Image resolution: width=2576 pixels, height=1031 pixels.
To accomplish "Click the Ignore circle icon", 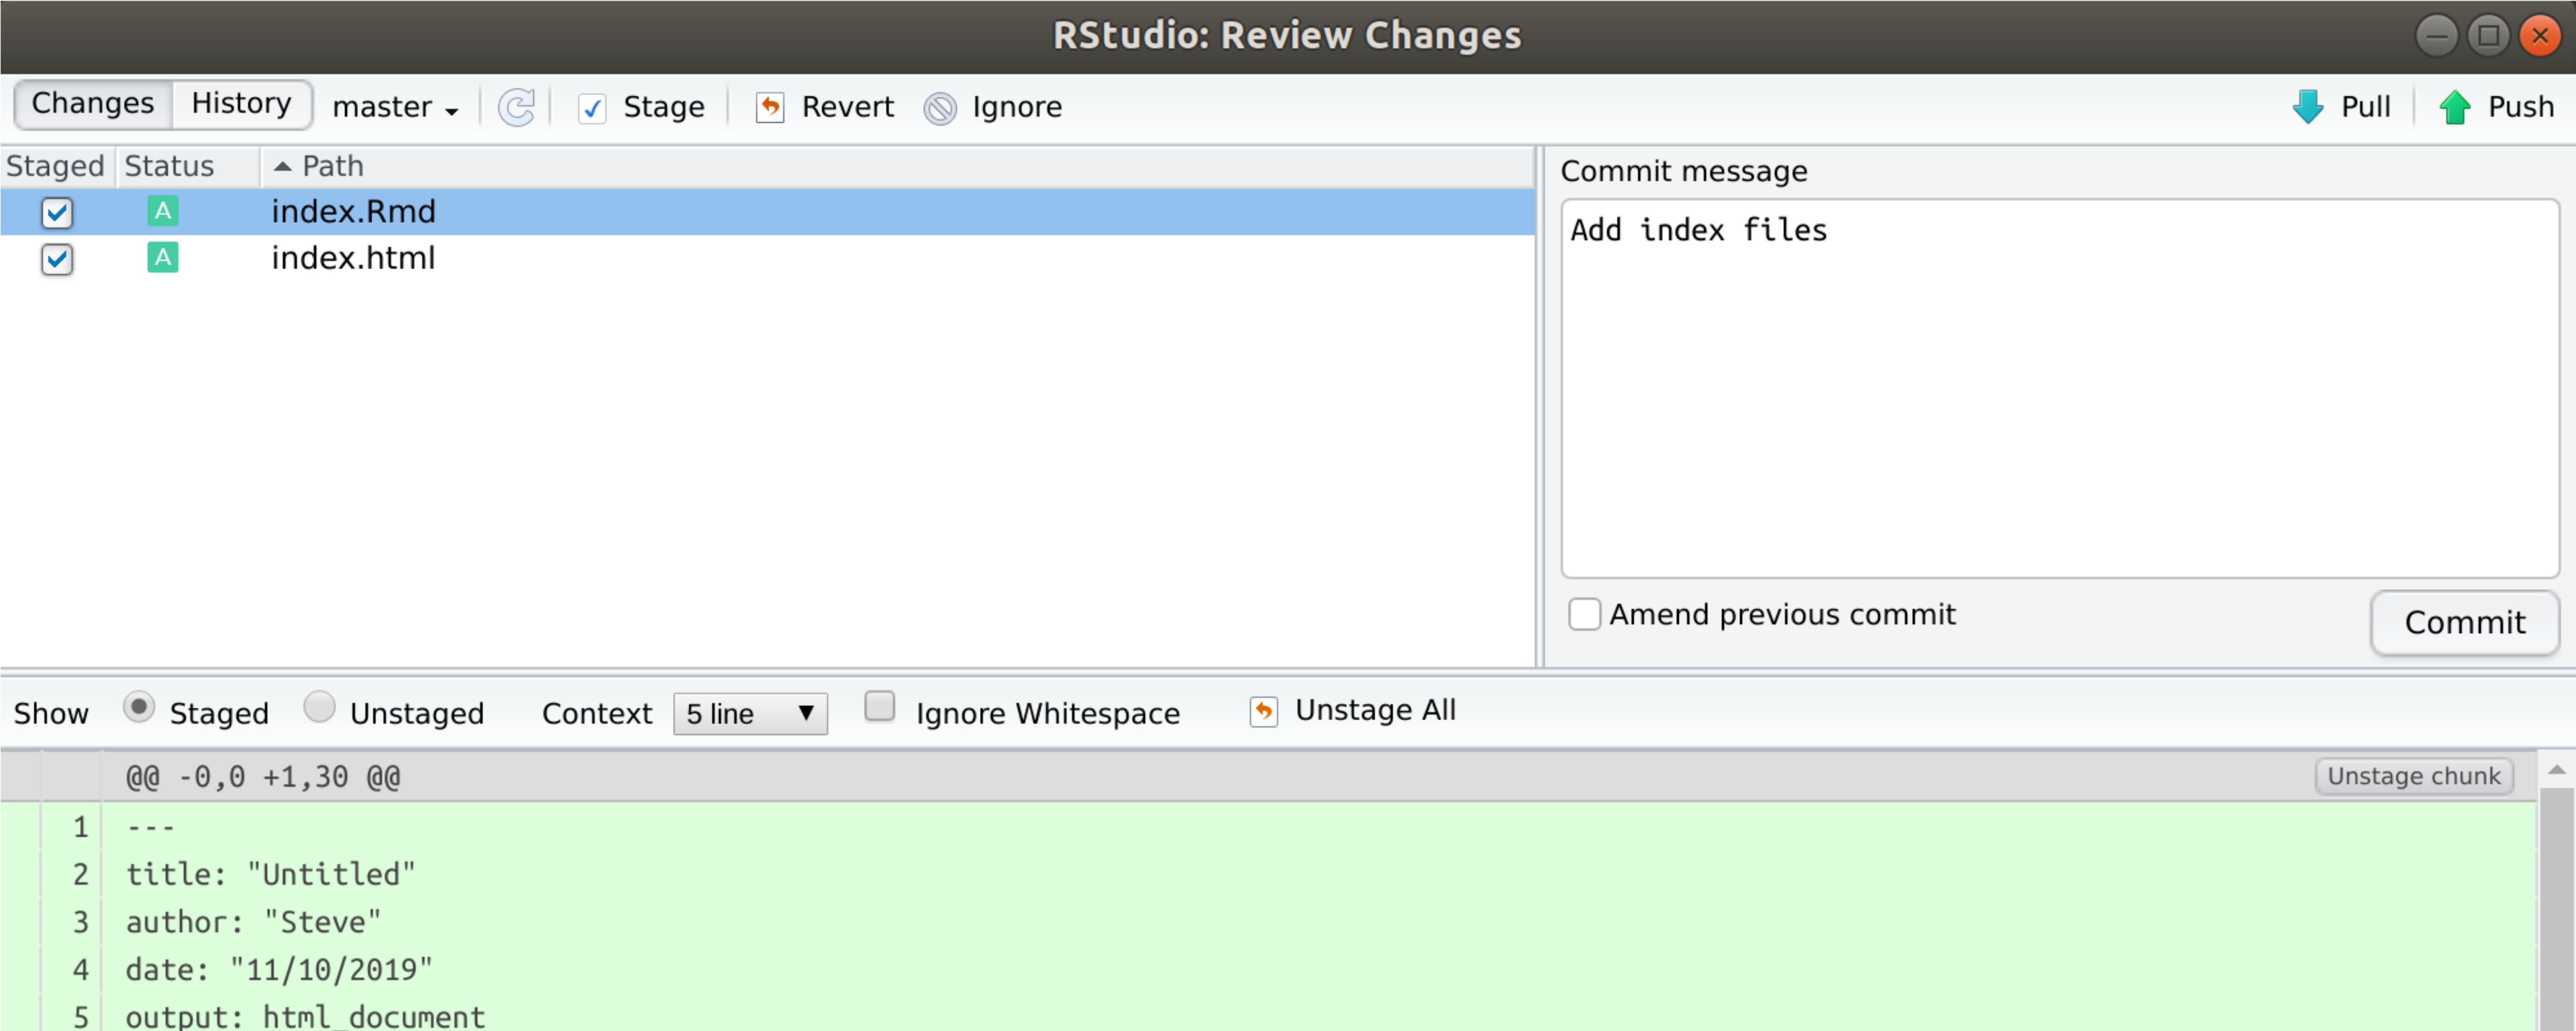I will tap(940, 108).
